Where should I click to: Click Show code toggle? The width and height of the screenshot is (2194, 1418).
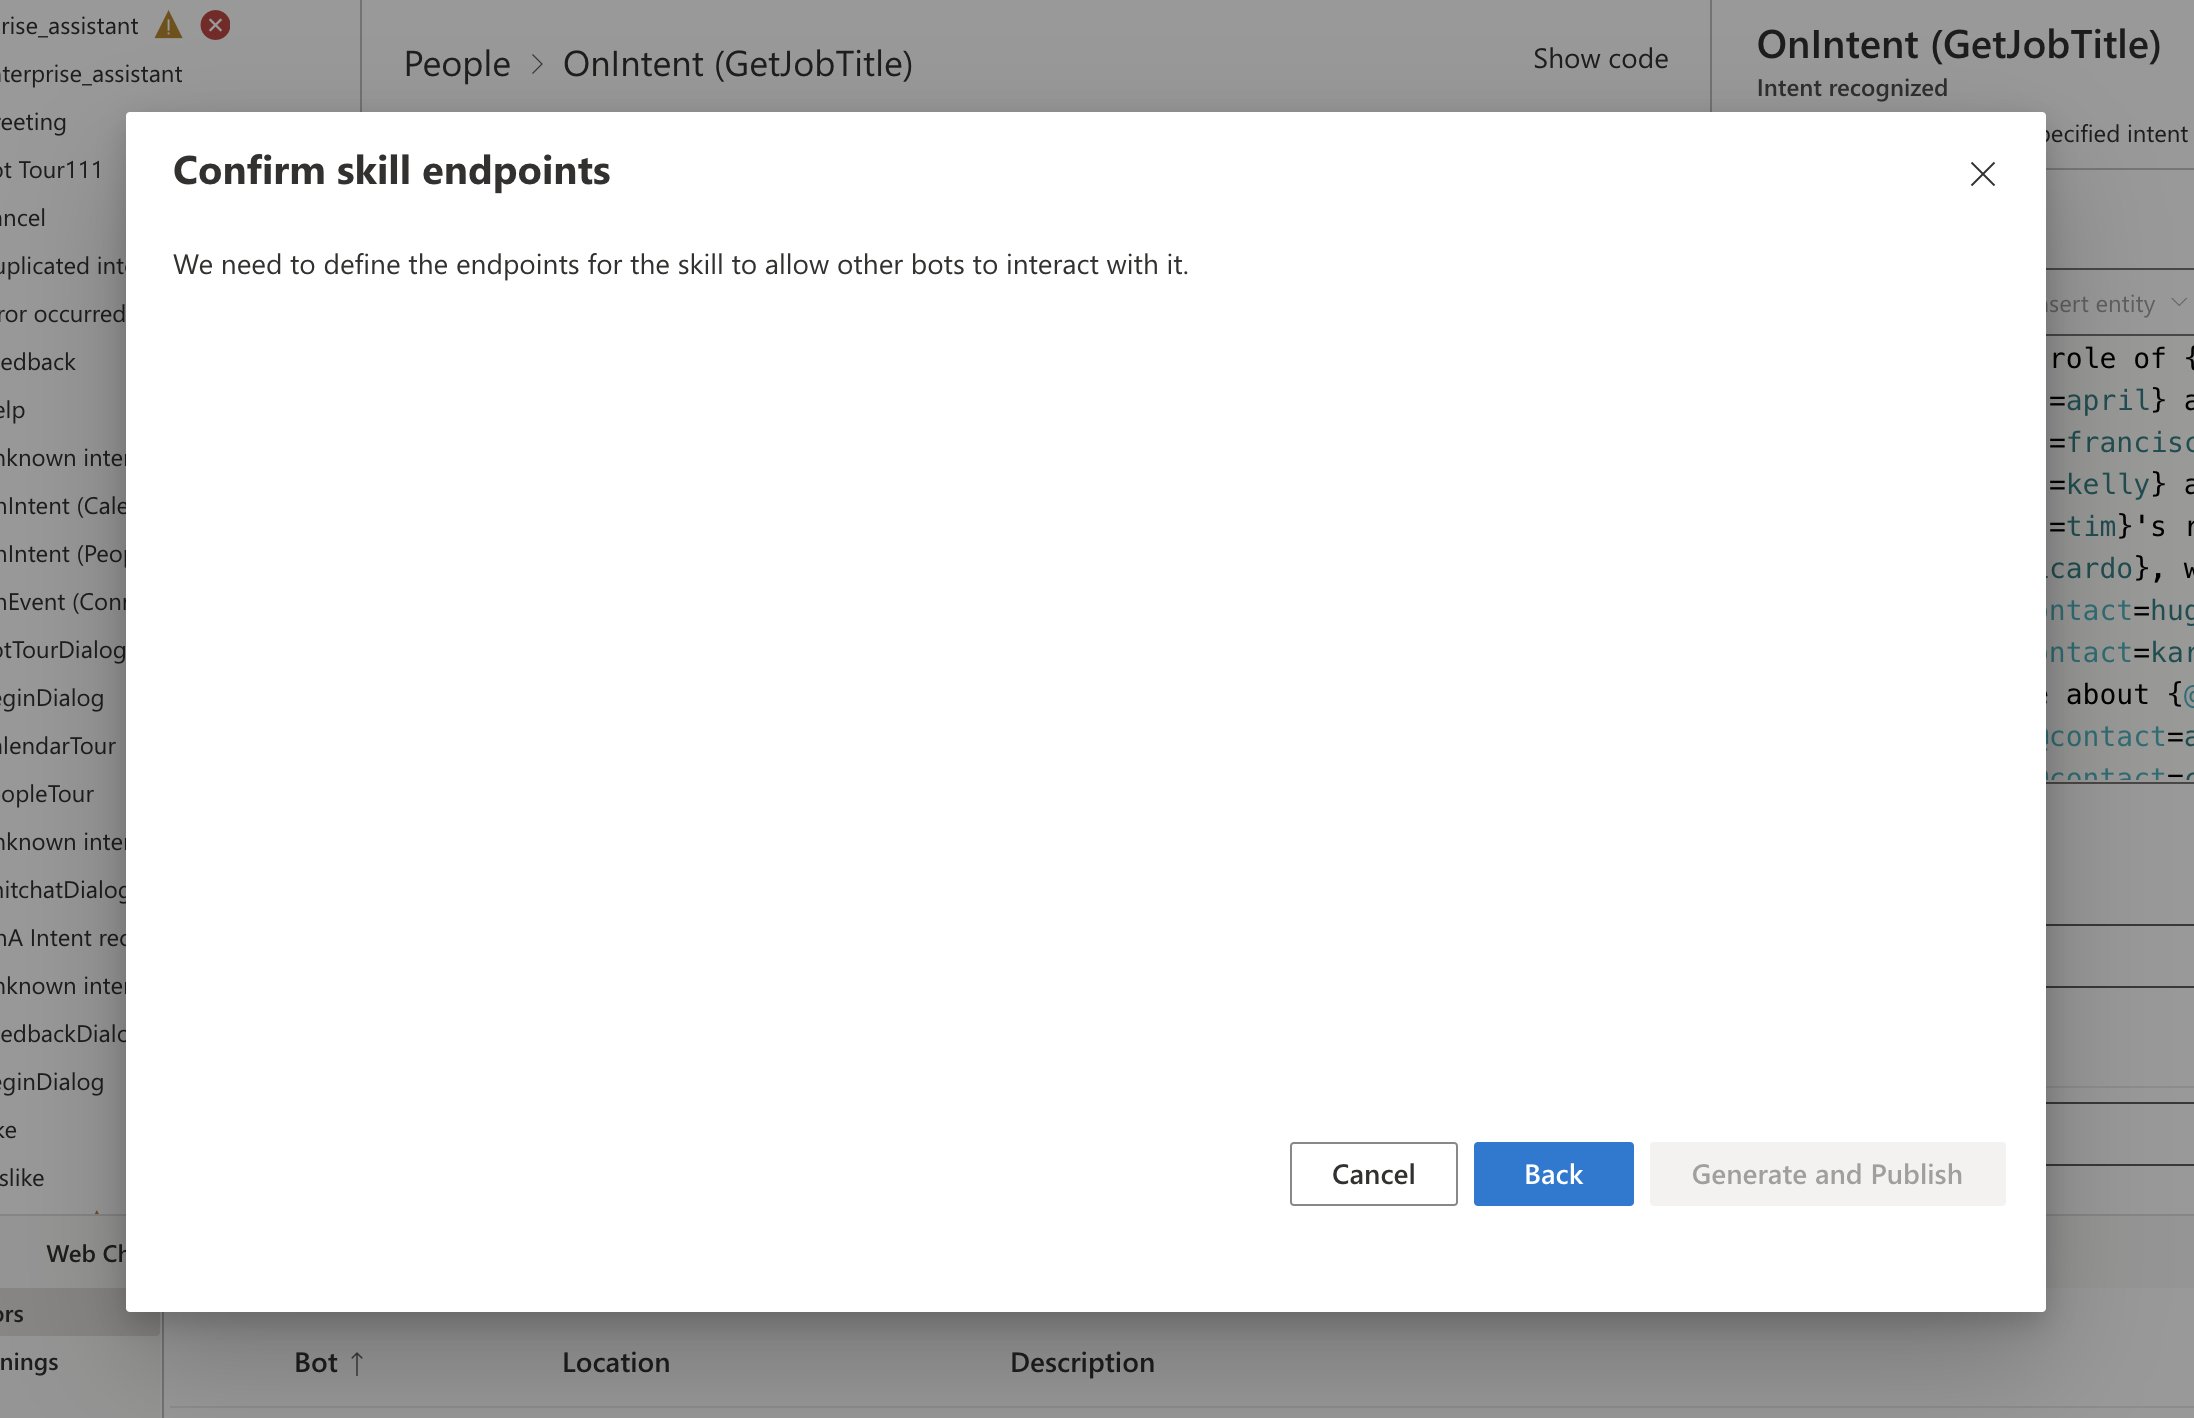click(1600, 59)
